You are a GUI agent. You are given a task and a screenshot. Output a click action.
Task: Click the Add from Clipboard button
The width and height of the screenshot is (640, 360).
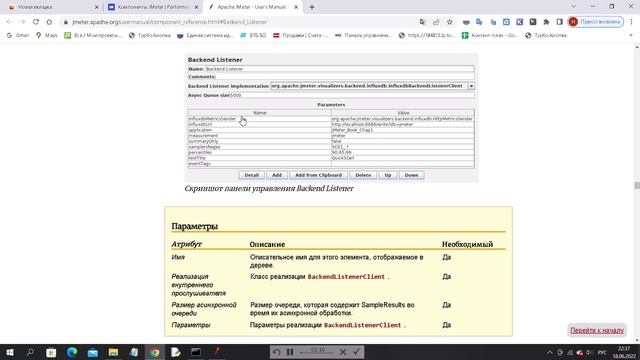click(318, 175)
